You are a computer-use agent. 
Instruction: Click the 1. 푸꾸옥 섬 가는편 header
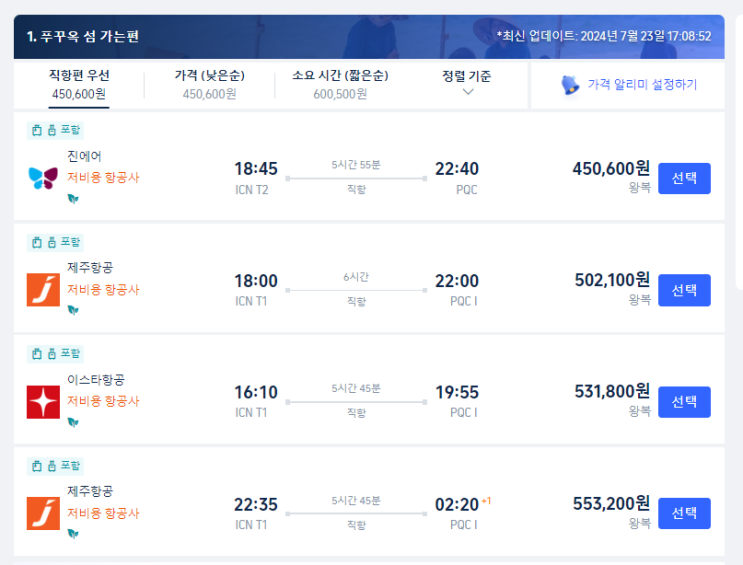83,37
